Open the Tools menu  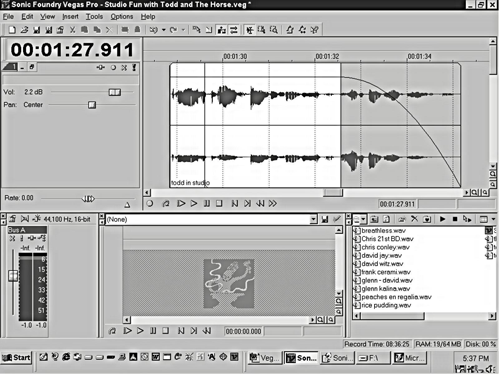94,17
